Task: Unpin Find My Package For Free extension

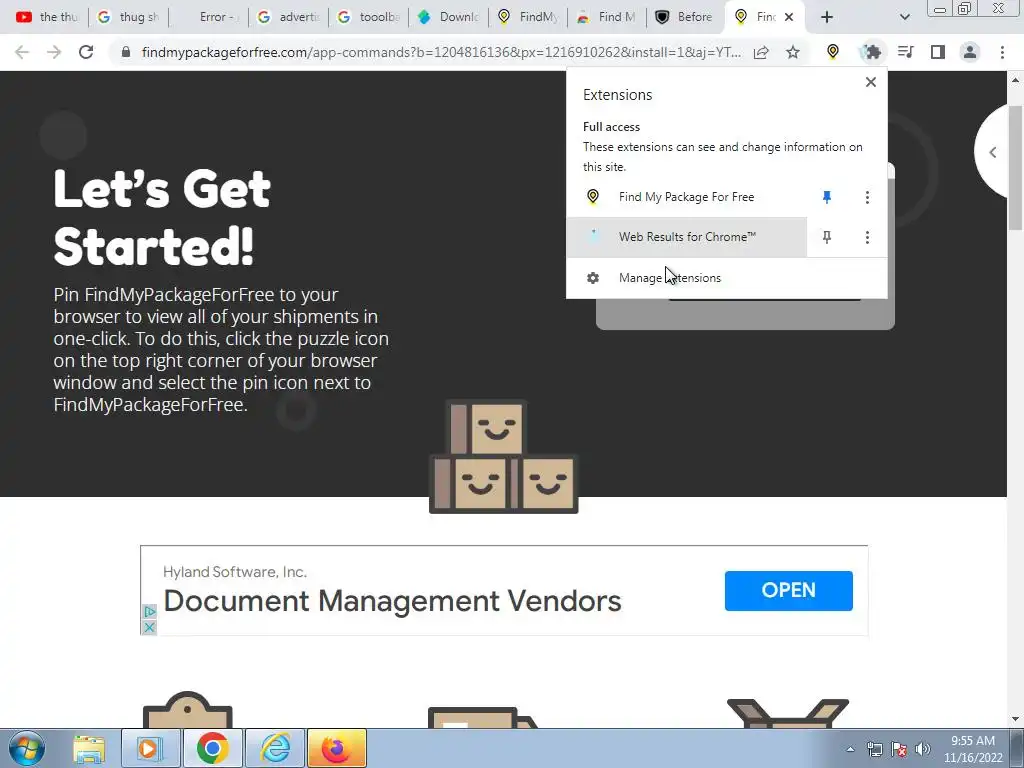Action: (827, 197)
